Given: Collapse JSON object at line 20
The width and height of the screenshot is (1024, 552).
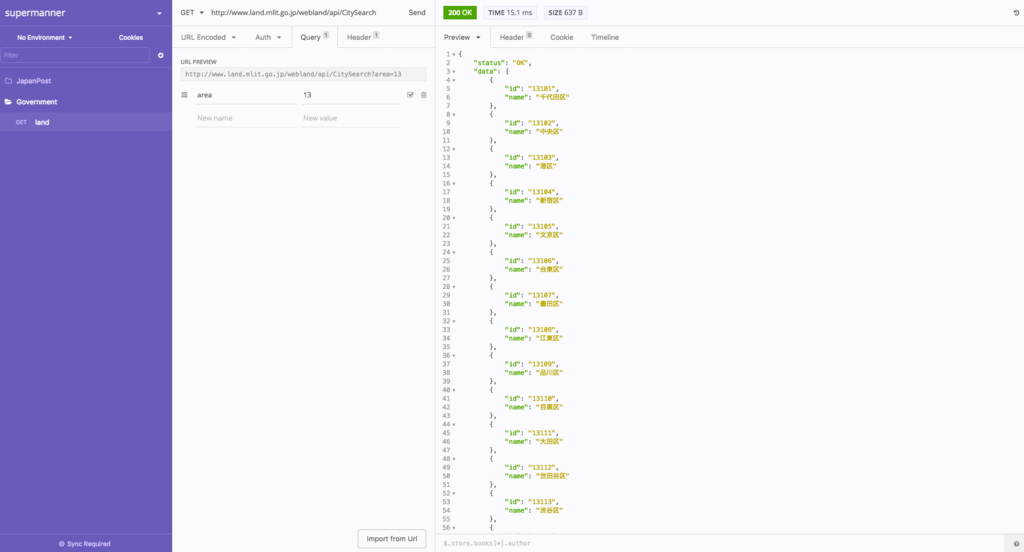Looking at the screenshot, I should point(454,218).
